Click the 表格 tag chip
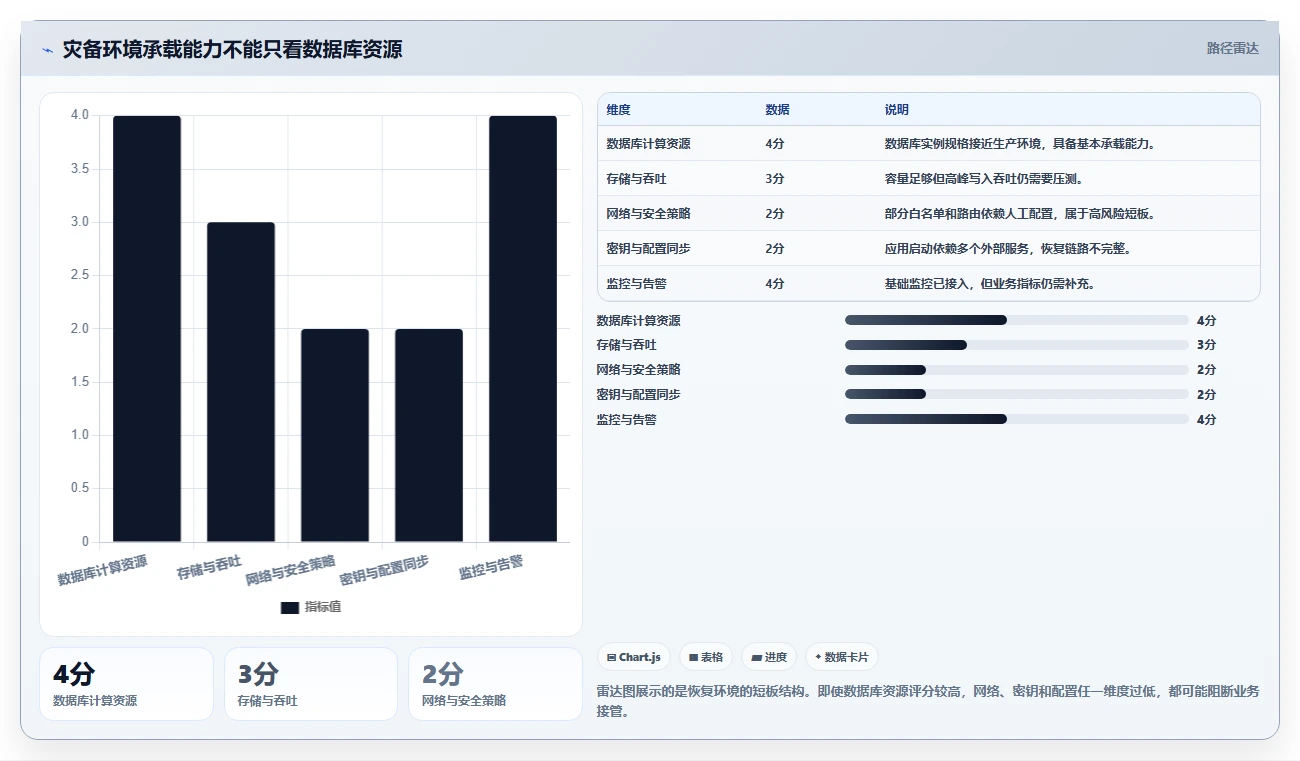The height and width of the screenshot is (761, 1300). tap(706, 657)
